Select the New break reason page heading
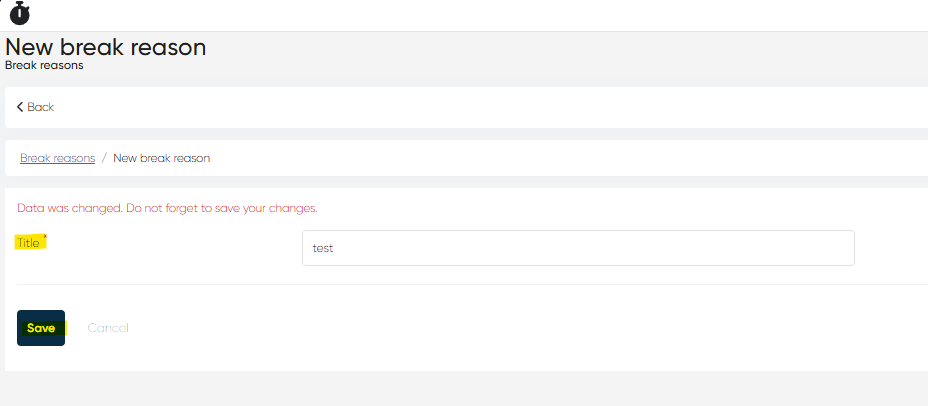The image size is (928, 406). click(106, 47)
